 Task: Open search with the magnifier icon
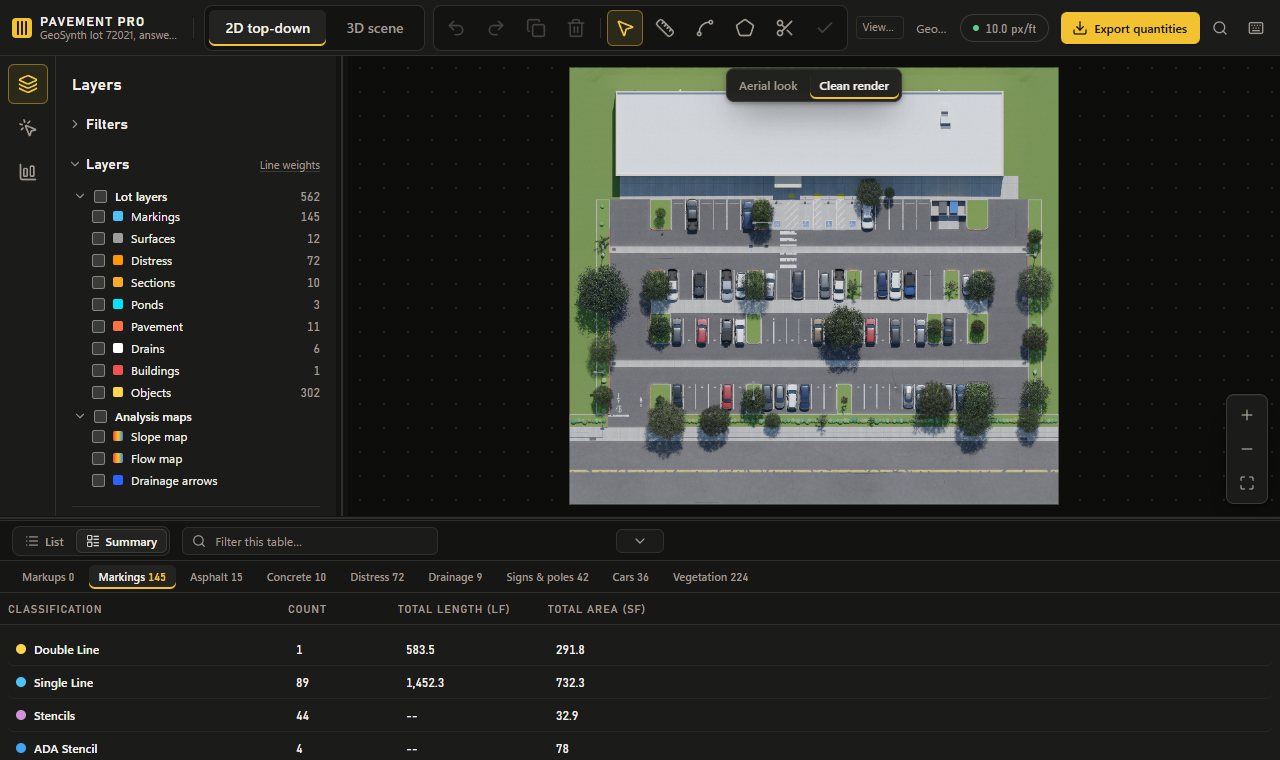click(x=1220, y=28)
